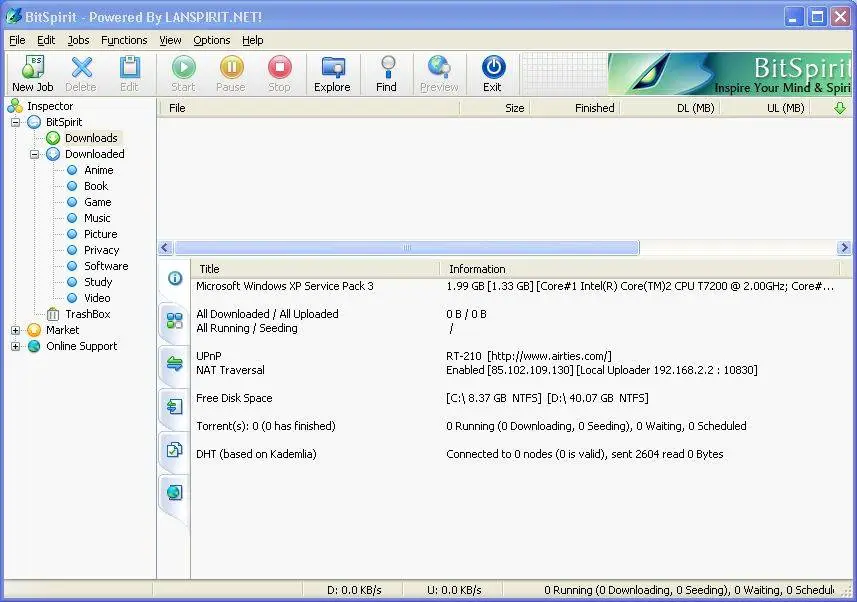Select the Privacy category
Viewport: 857px width, 602px height.
tap(101, 250)
